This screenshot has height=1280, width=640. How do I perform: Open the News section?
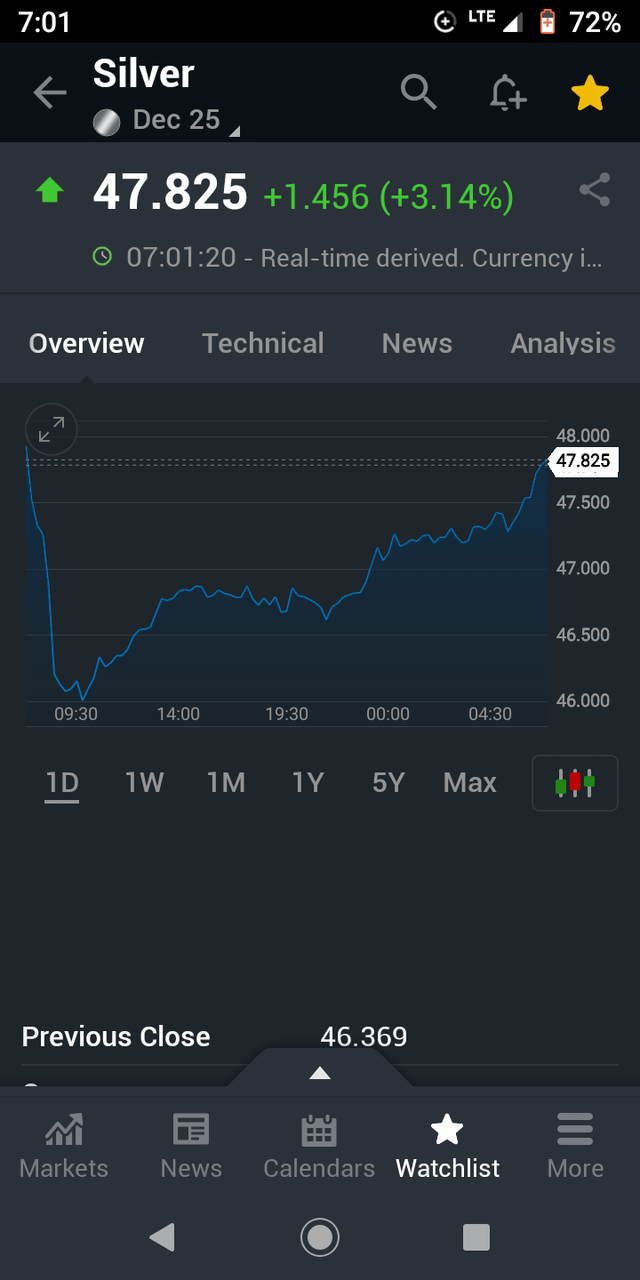(x=190, y=1145)
